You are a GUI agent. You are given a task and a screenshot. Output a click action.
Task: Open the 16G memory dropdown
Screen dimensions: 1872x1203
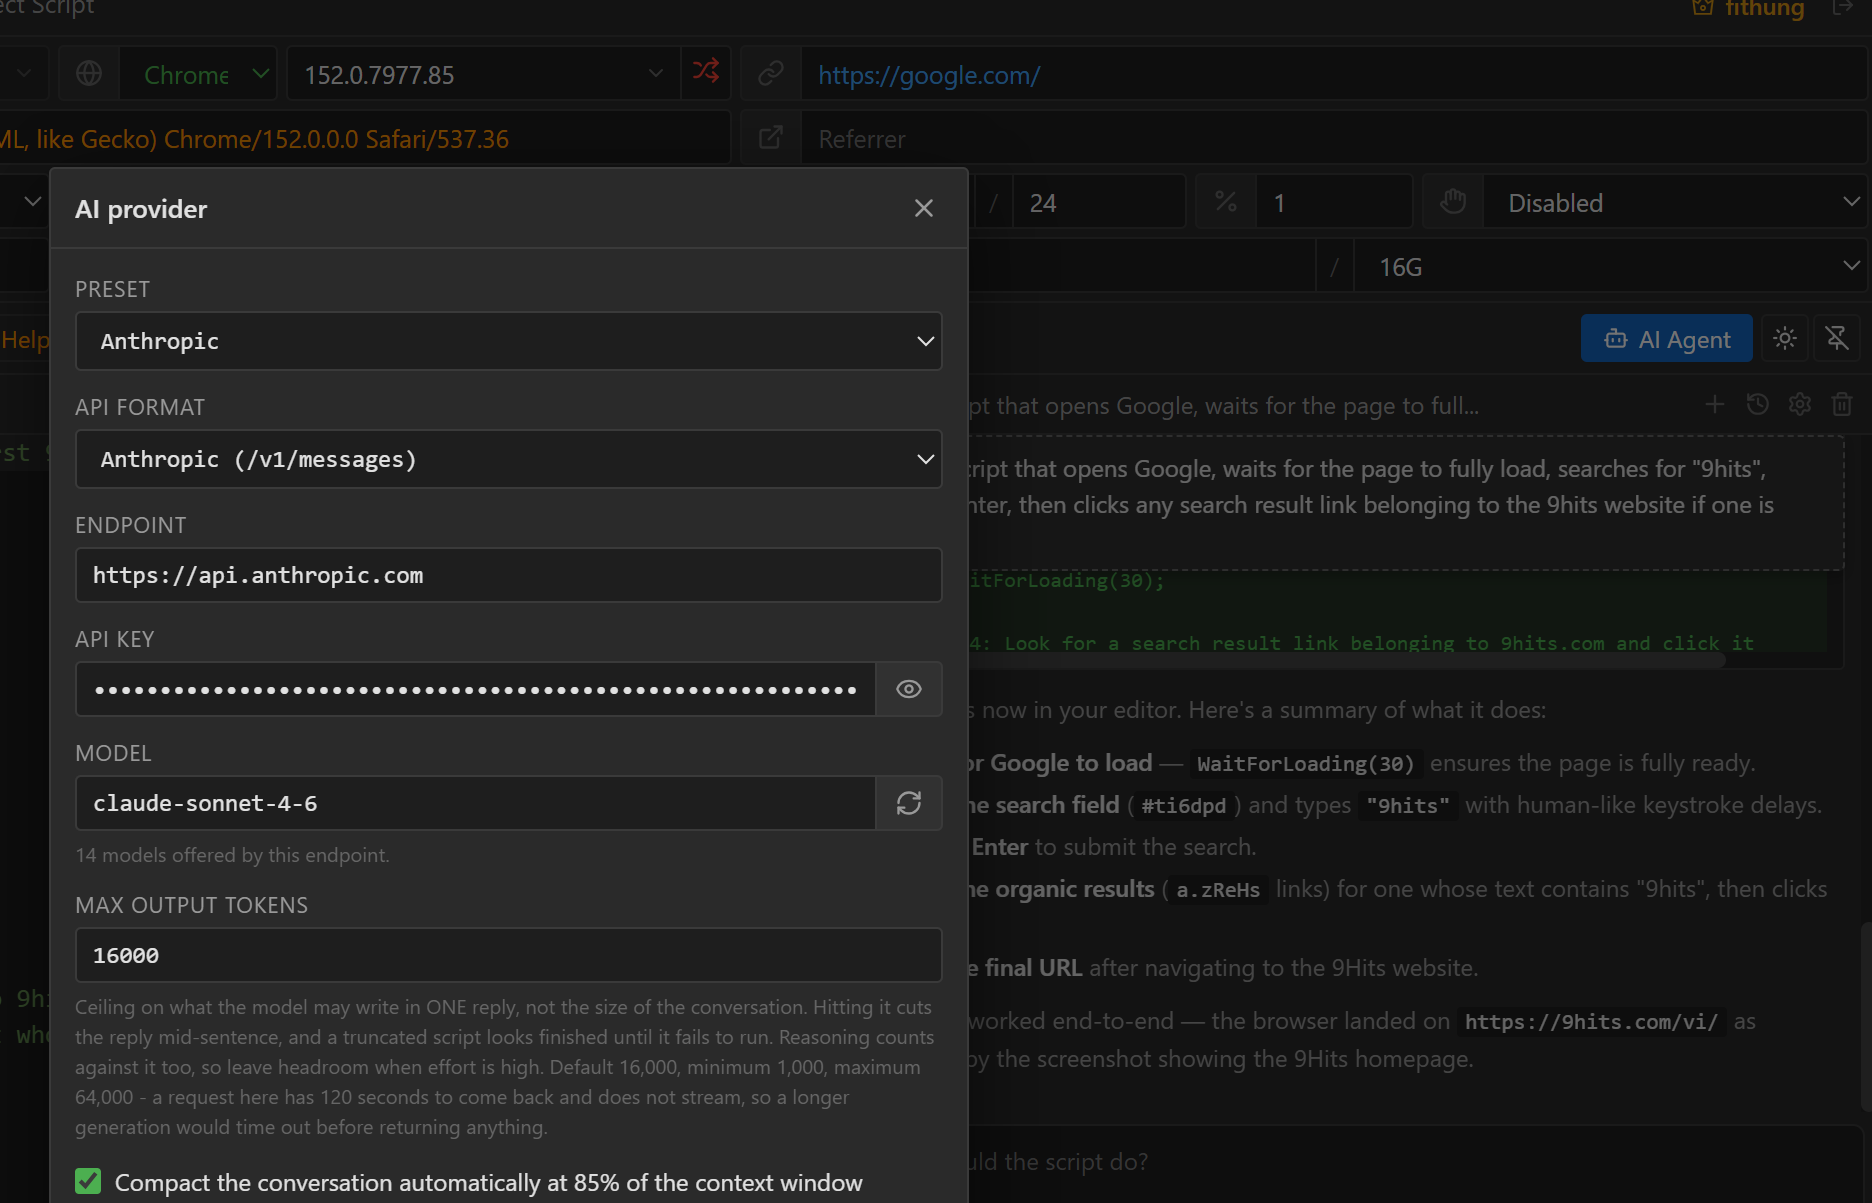point(1611,266)
